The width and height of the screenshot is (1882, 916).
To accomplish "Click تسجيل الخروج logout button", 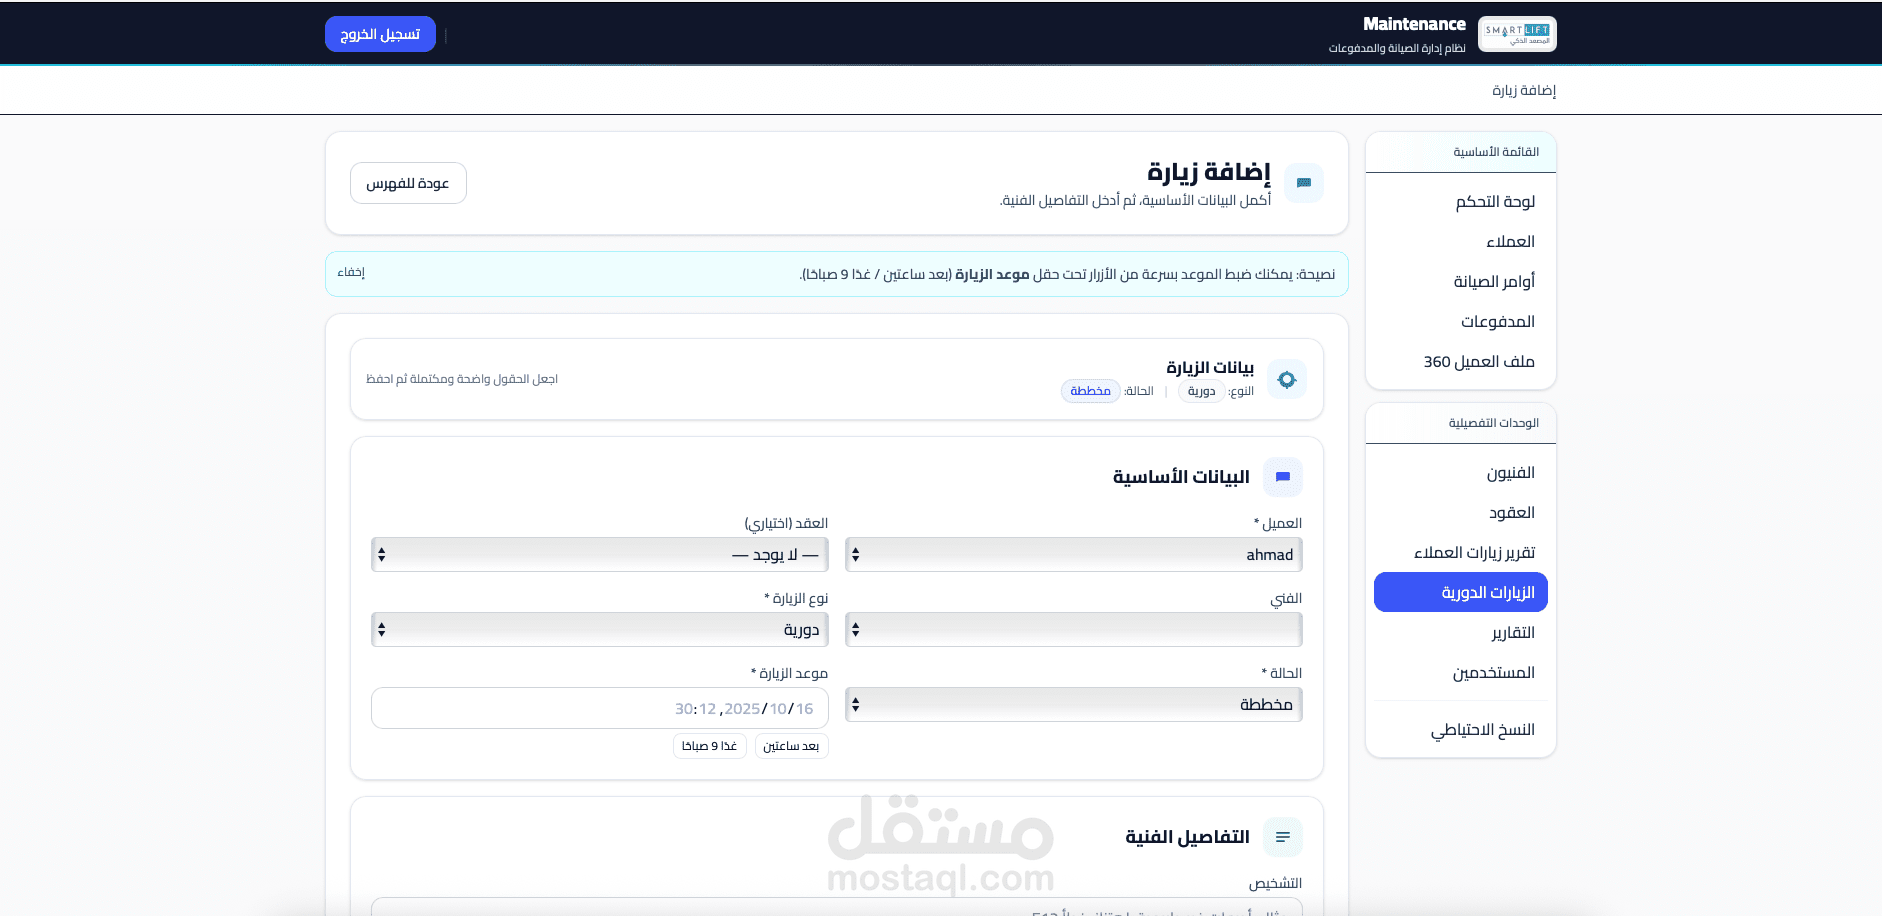I will point(380,34).
